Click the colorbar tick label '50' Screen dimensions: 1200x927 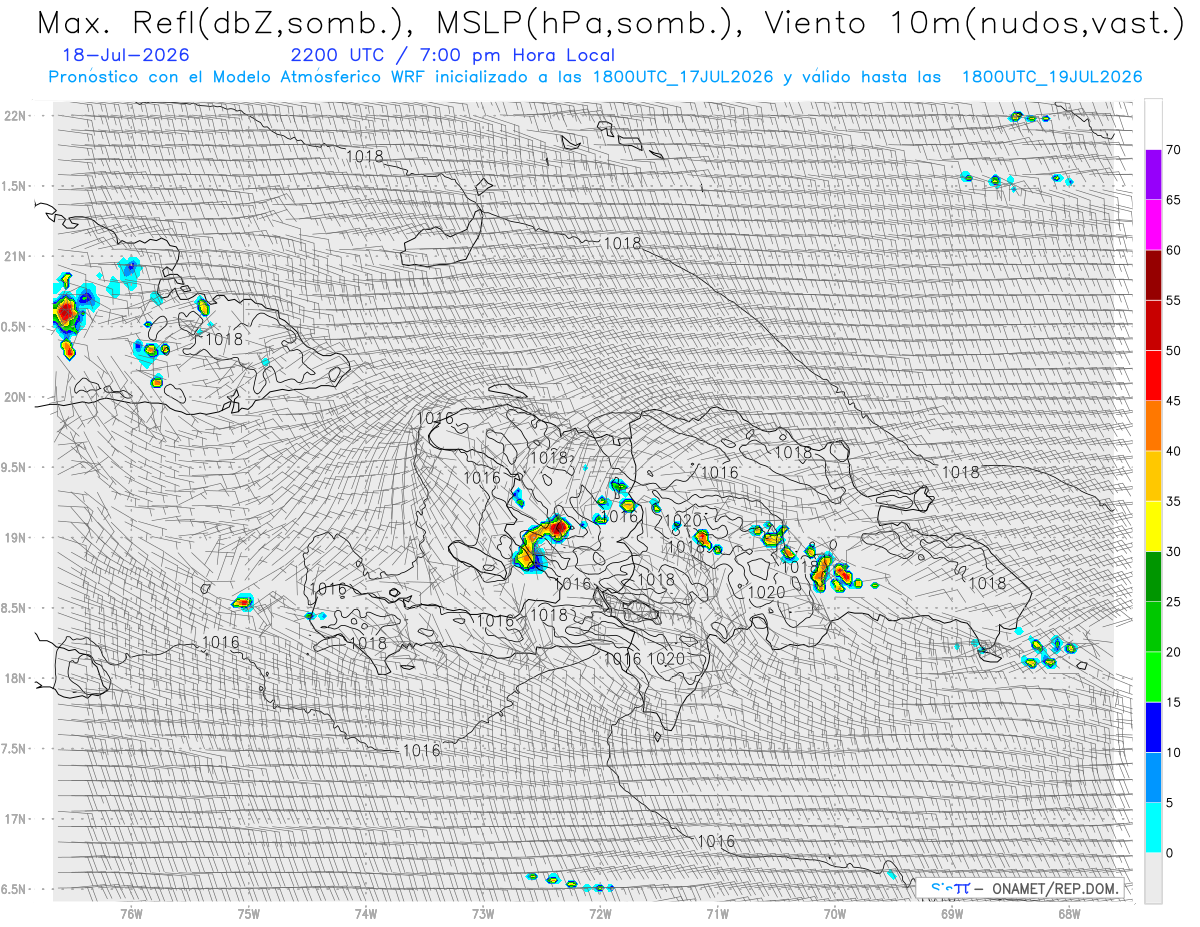coord(1173,351)
